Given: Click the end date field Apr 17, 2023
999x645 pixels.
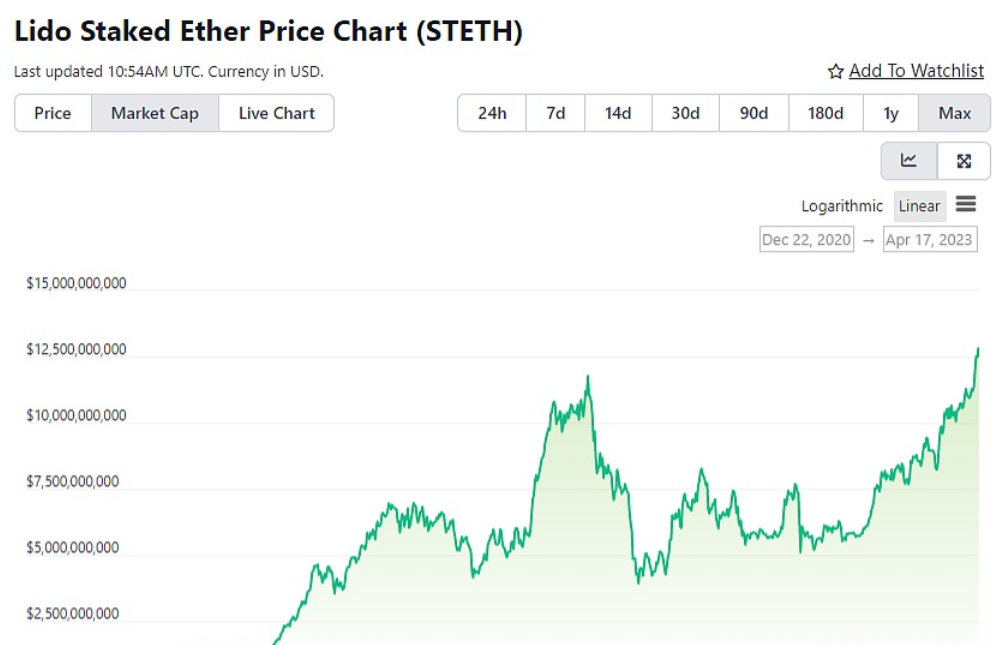Looking at the screenshot, I should (x=930, y=240).
